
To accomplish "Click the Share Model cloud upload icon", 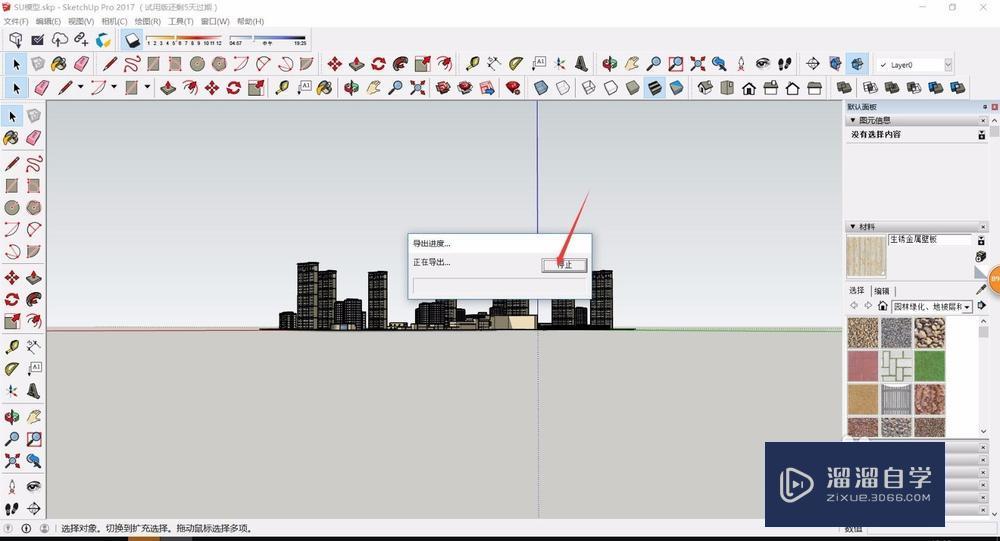I will 59,40.
